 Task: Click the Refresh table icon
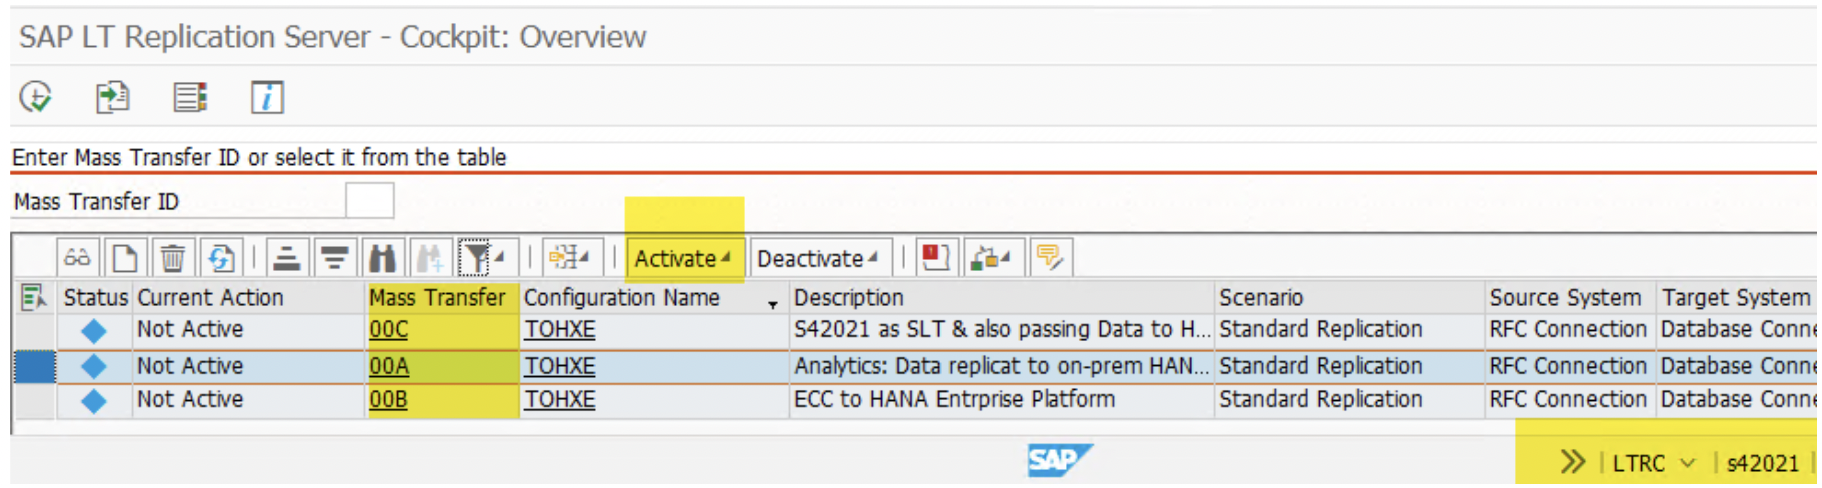tap(221, 258)
